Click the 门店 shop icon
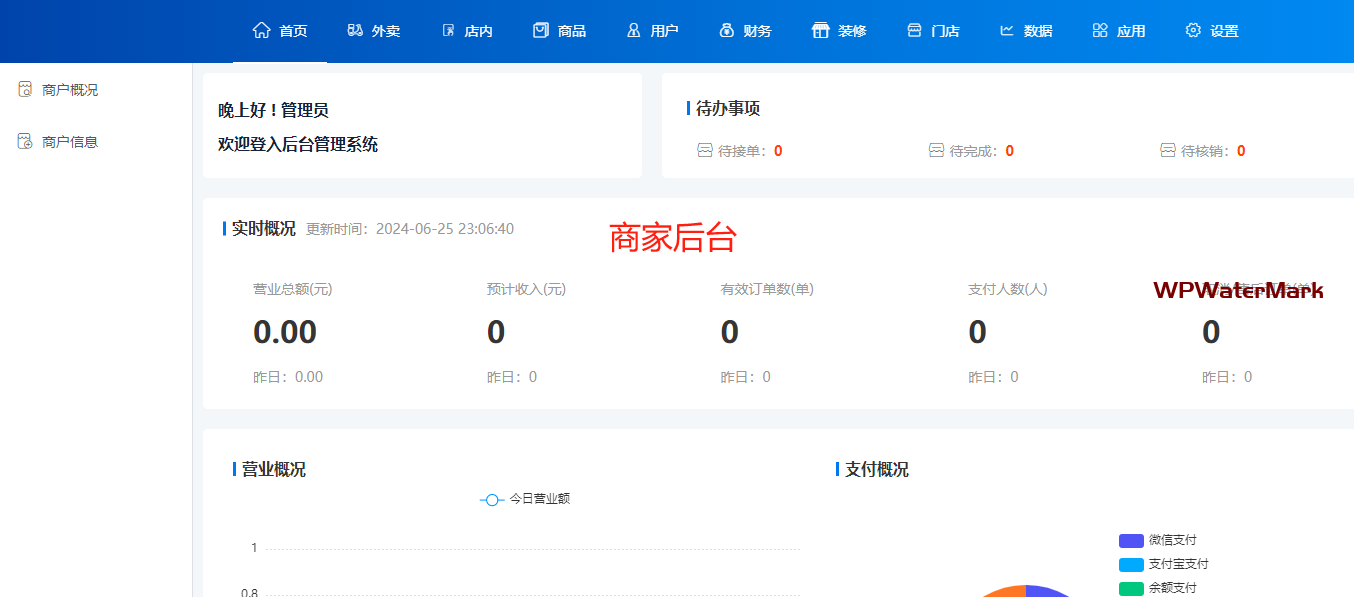 click(x=914, y=30)
